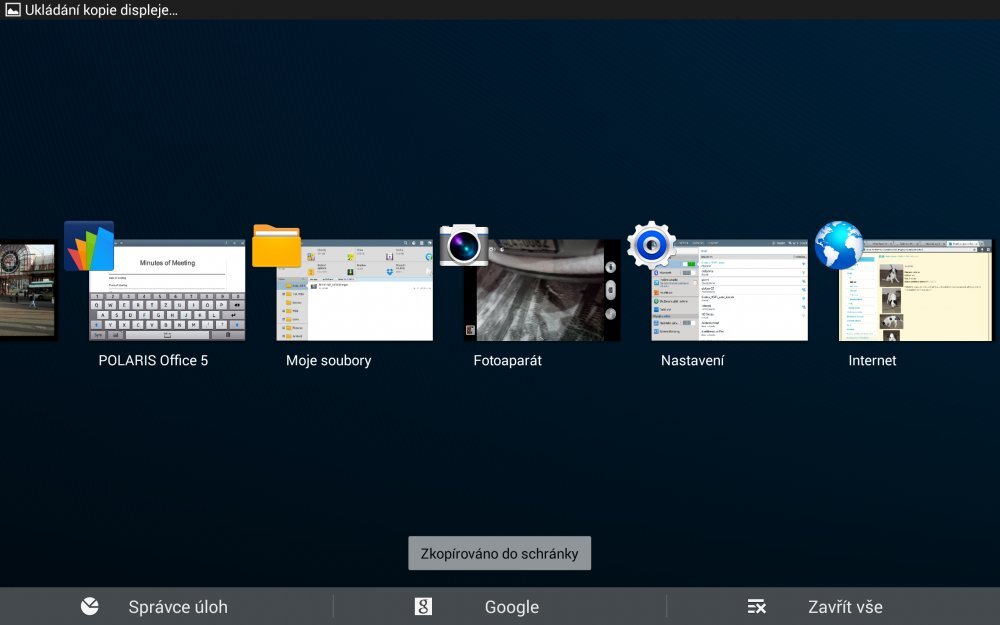Tap the Ukládání kopie displeje notification text
This screenshot has width=1000, height=625.
[x=101, y=10]
